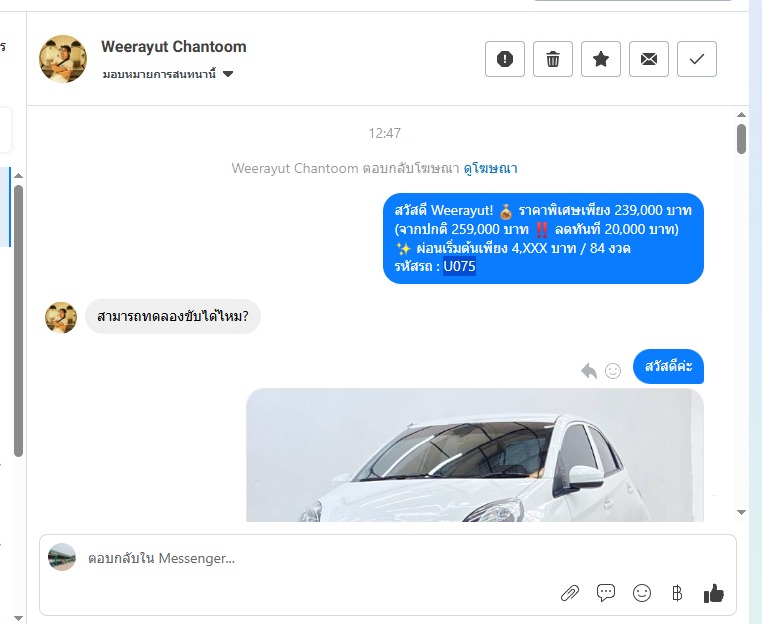This screenshot has height=624, width=762.
Task: Send a thumbs-up like
Action: 713,593
